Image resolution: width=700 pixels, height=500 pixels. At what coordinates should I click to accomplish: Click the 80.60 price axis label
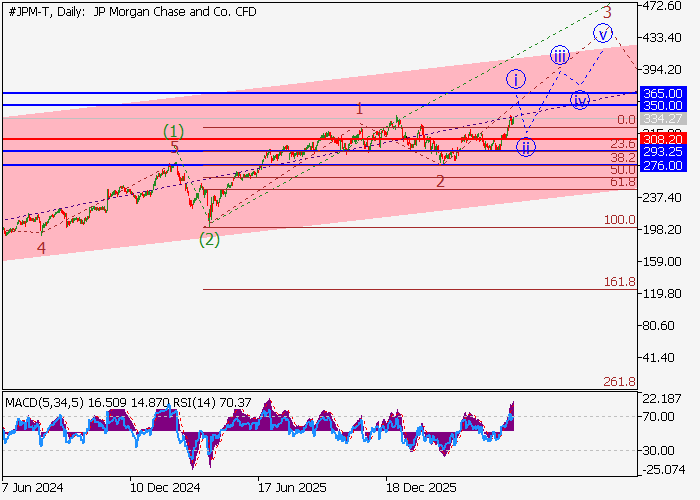(x=659, y=326)
